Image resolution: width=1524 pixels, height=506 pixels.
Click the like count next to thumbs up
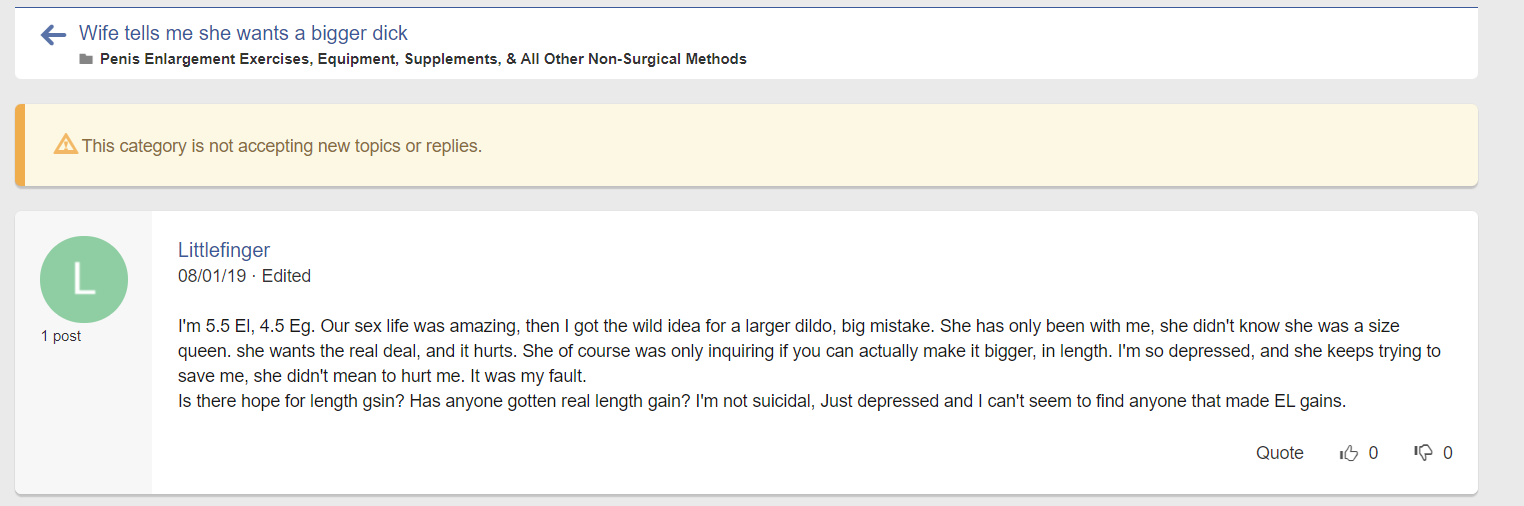point(1373,453)
